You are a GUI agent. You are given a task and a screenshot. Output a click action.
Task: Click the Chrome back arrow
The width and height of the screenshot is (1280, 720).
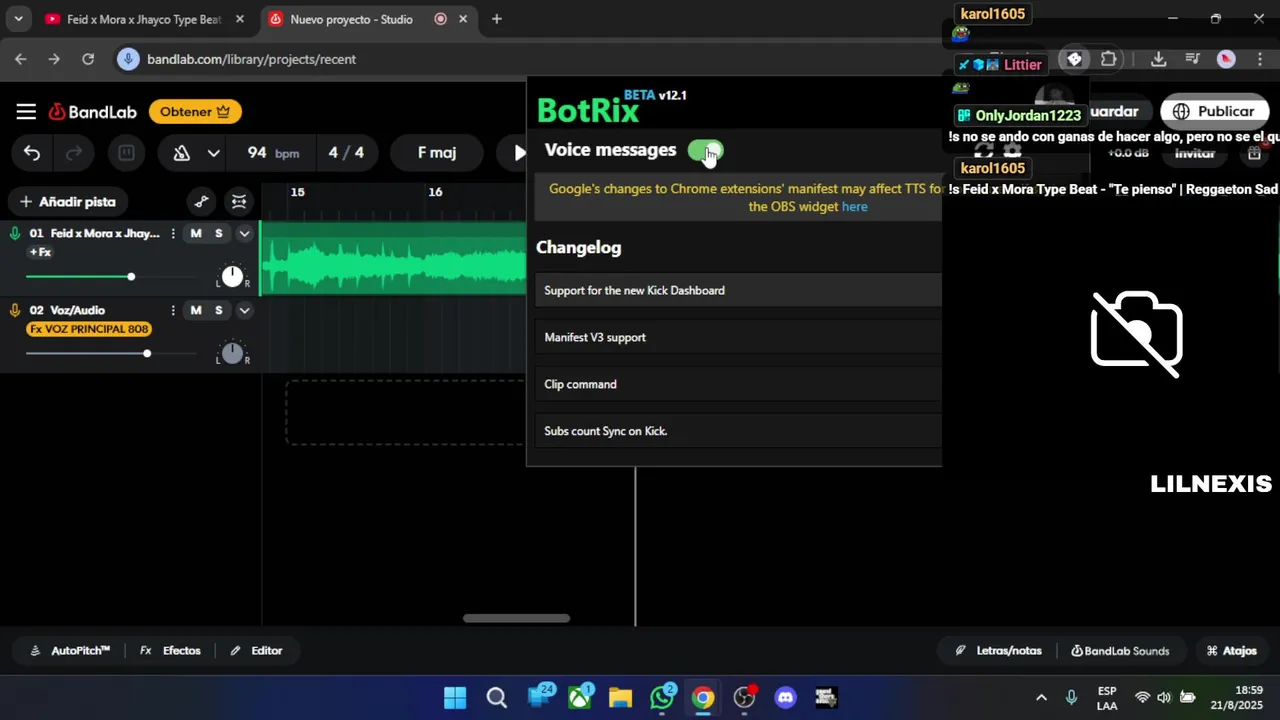[21, 59]
